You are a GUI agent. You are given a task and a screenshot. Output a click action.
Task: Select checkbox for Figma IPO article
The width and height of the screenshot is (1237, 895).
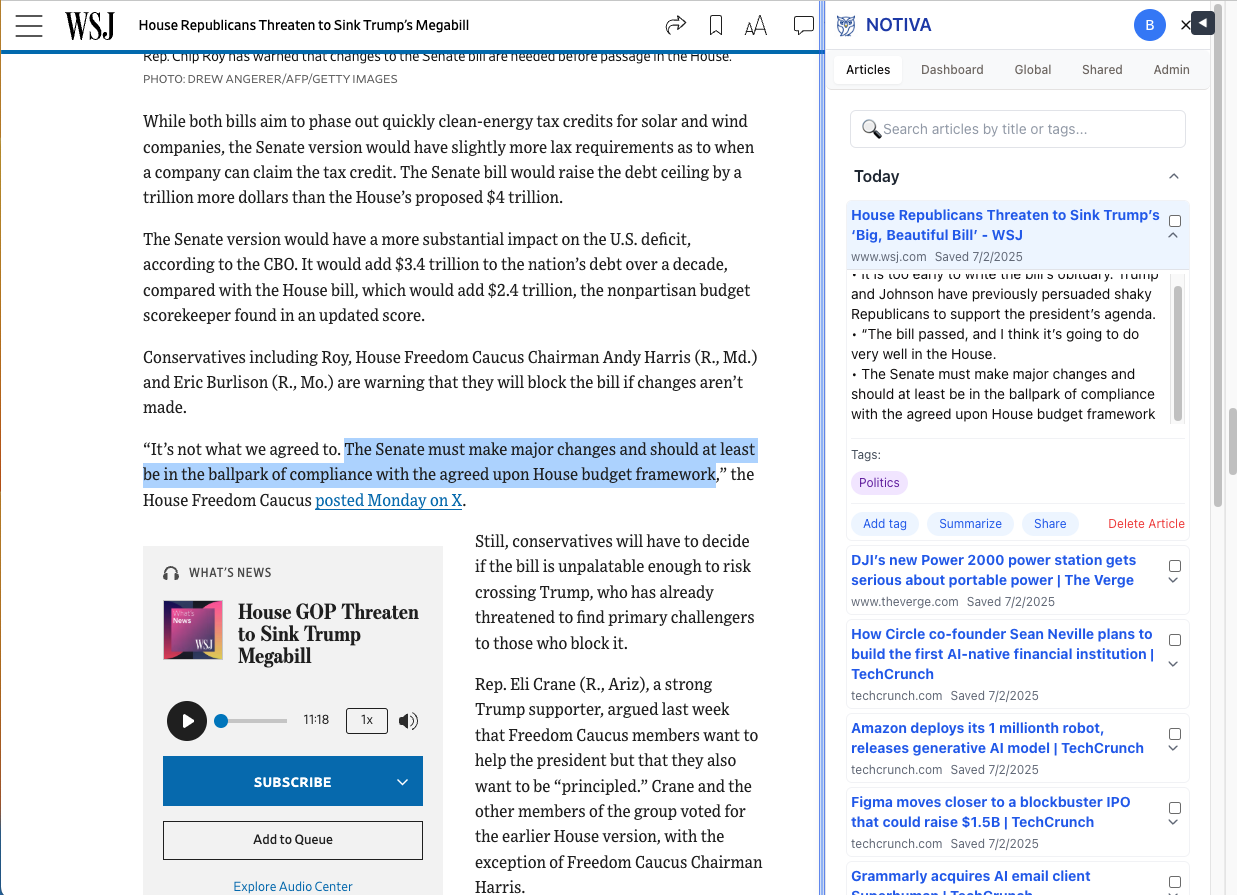1175,808
